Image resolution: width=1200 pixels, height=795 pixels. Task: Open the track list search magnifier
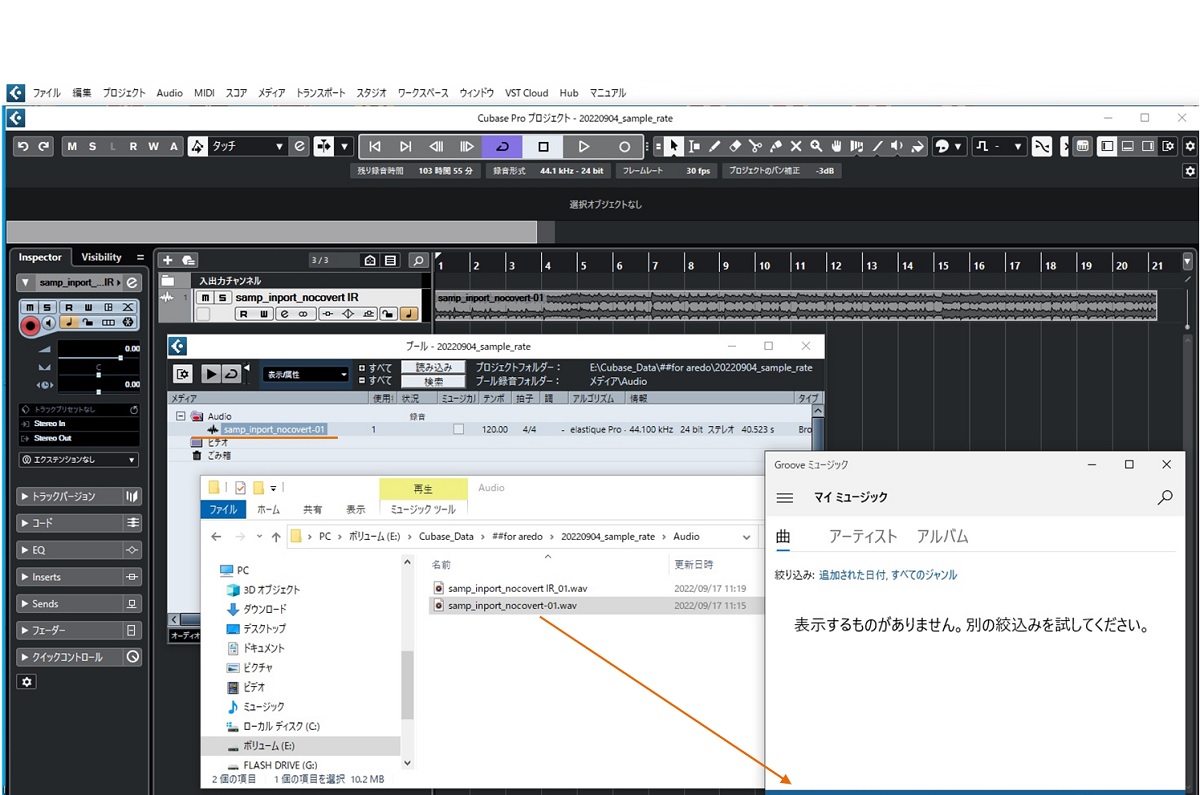pyautogui.click(x=418, y=260)
